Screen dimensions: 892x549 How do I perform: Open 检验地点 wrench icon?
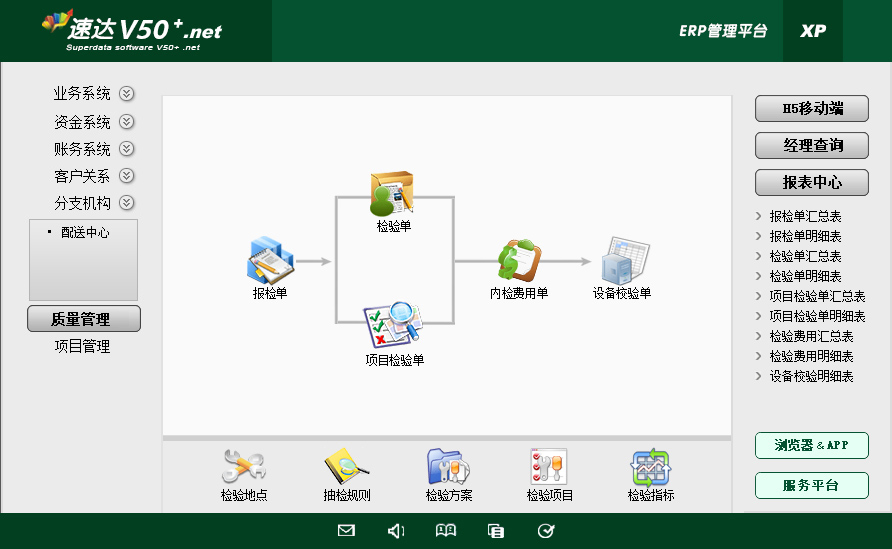coord(244,467)
